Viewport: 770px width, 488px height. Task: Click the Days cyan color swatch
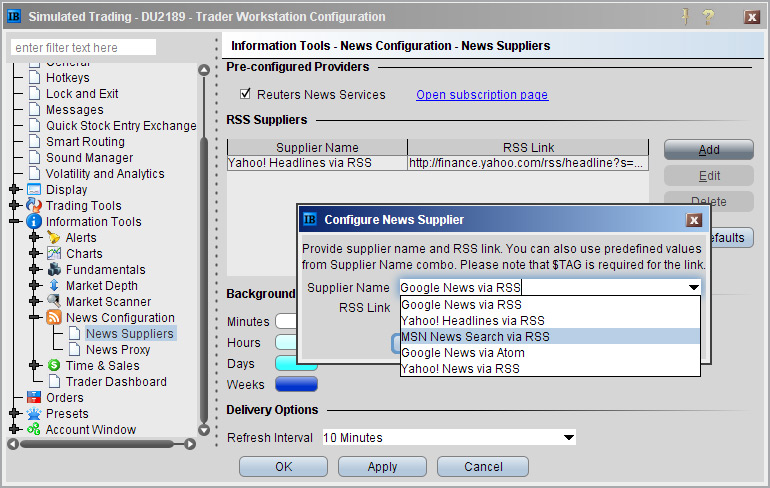coord(296,363)
